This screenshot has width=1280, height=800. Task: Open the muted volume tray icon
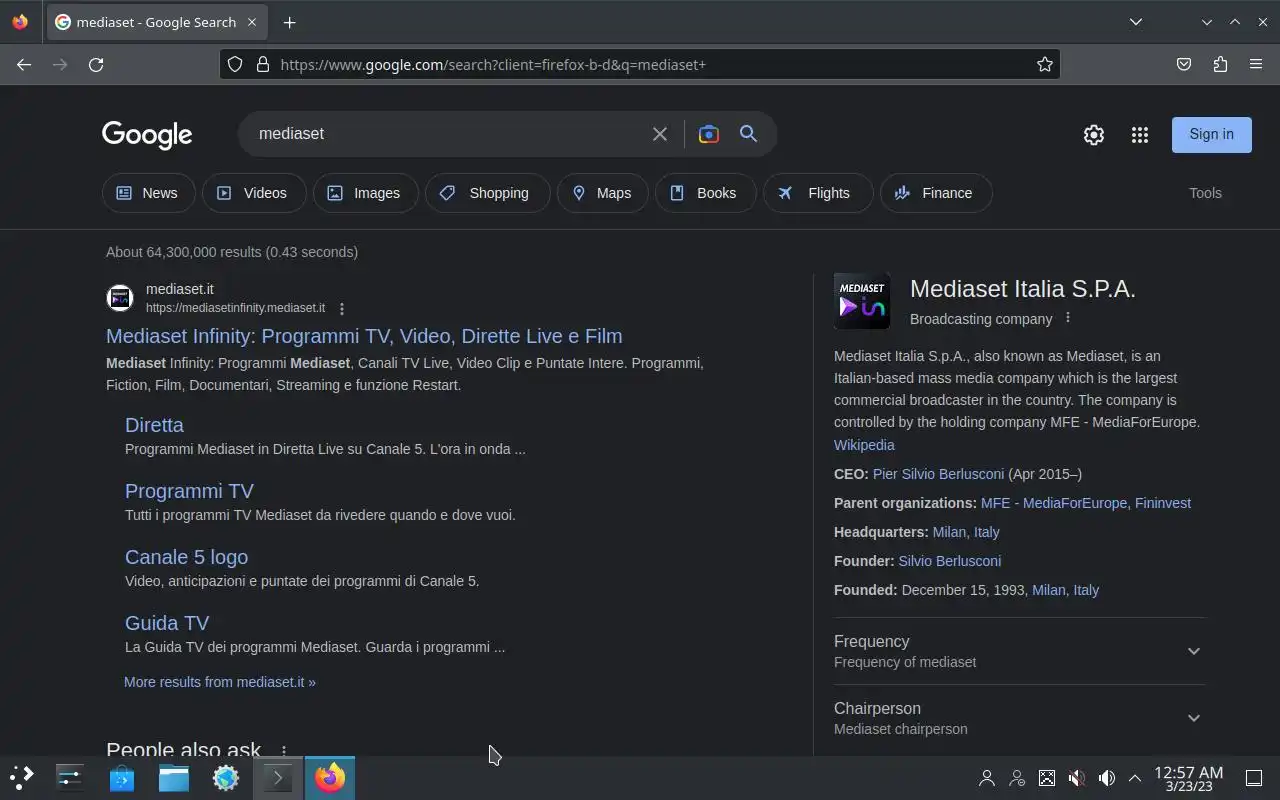click(1077, 778)
